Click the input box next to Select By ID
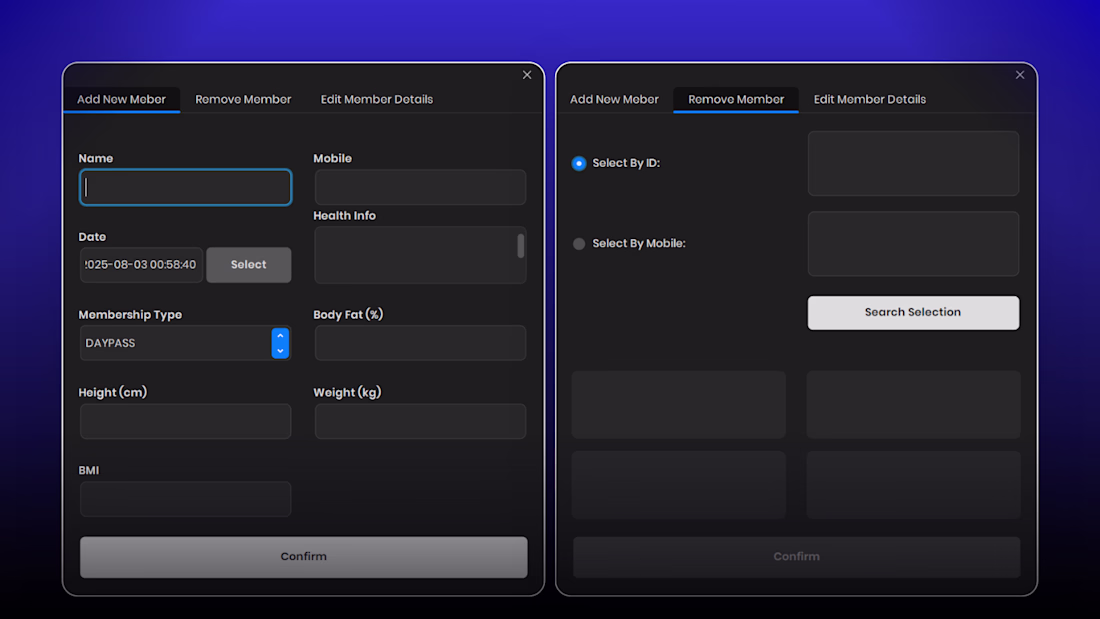Viewport: 1100px width, 619px height. click(913, 164)
